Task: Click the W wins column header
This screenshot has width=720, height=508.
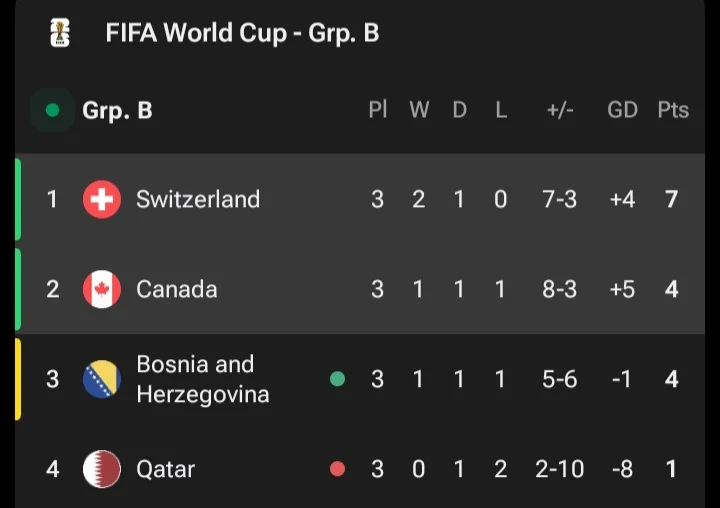Action: tap(419, 110)
